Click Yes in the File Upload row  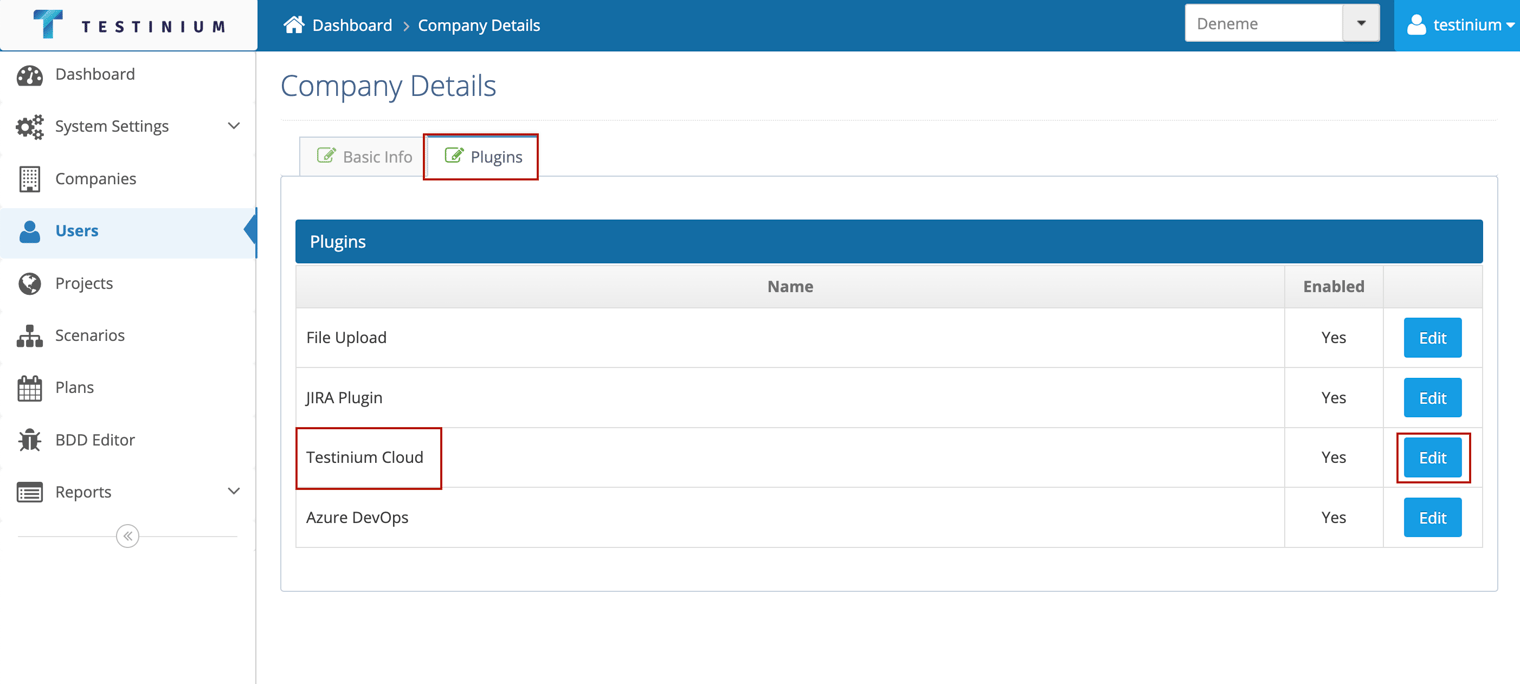point(1333,337)
